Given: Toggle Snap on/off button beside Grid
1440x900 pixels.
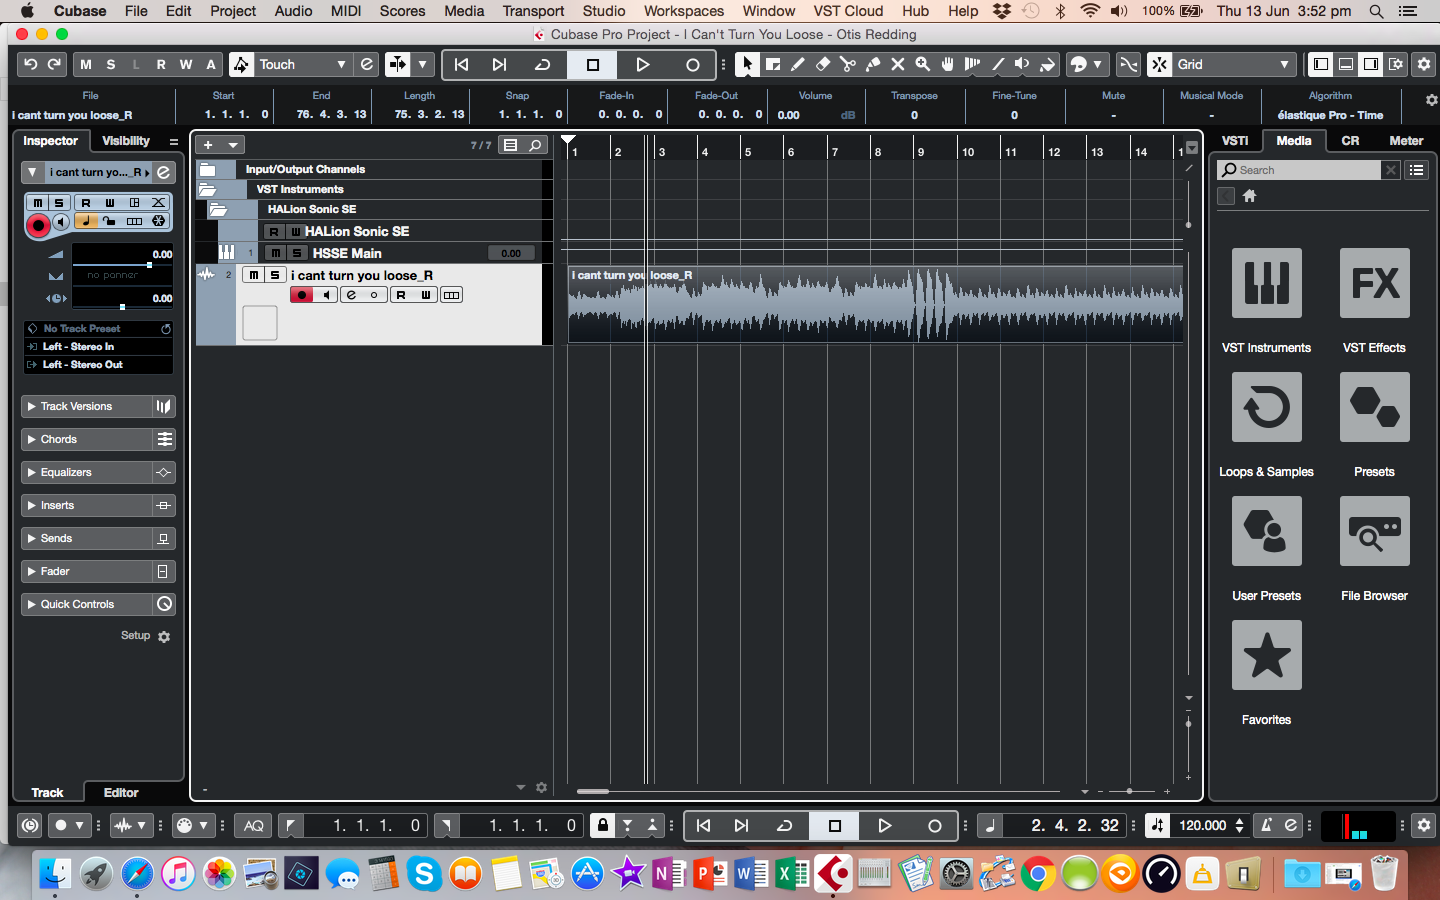Looking at the screenshot, I should pyautogui.click(x=1159, y=64).
